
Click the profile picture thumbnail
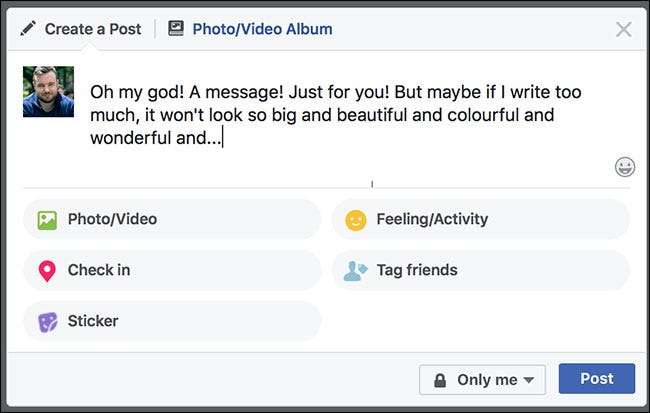point(49,92)
